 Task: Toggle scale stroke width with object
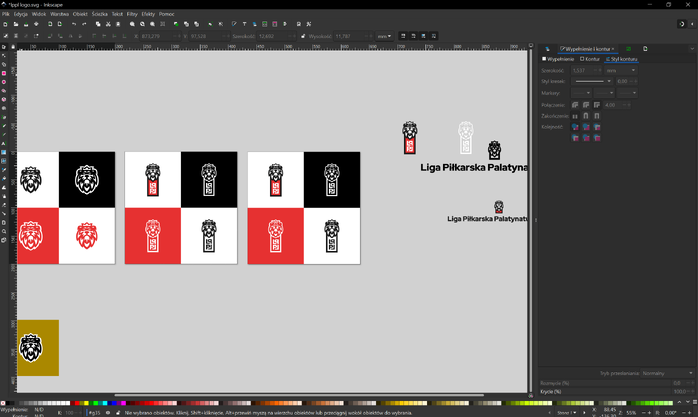click(403, 36)
